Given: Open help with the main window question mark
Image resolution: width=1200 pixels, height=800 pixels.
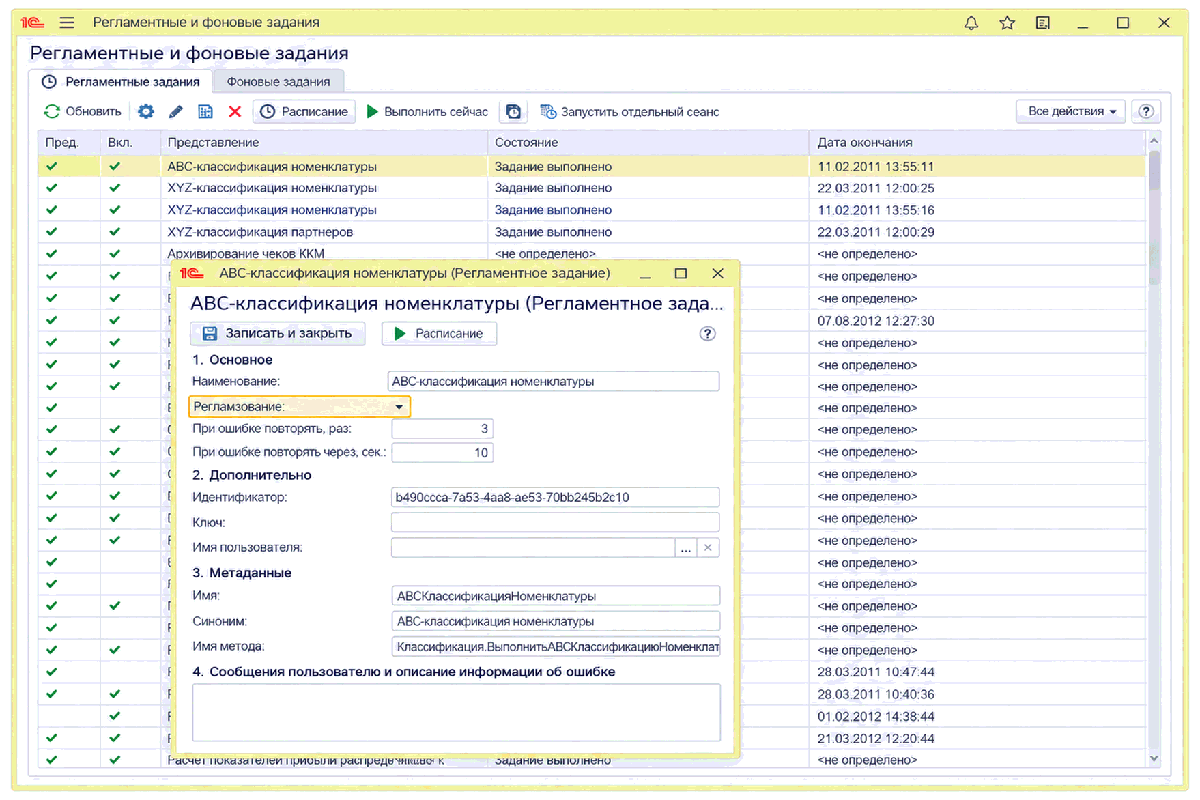Looking at the screenshot, I should click(1146, 111).
